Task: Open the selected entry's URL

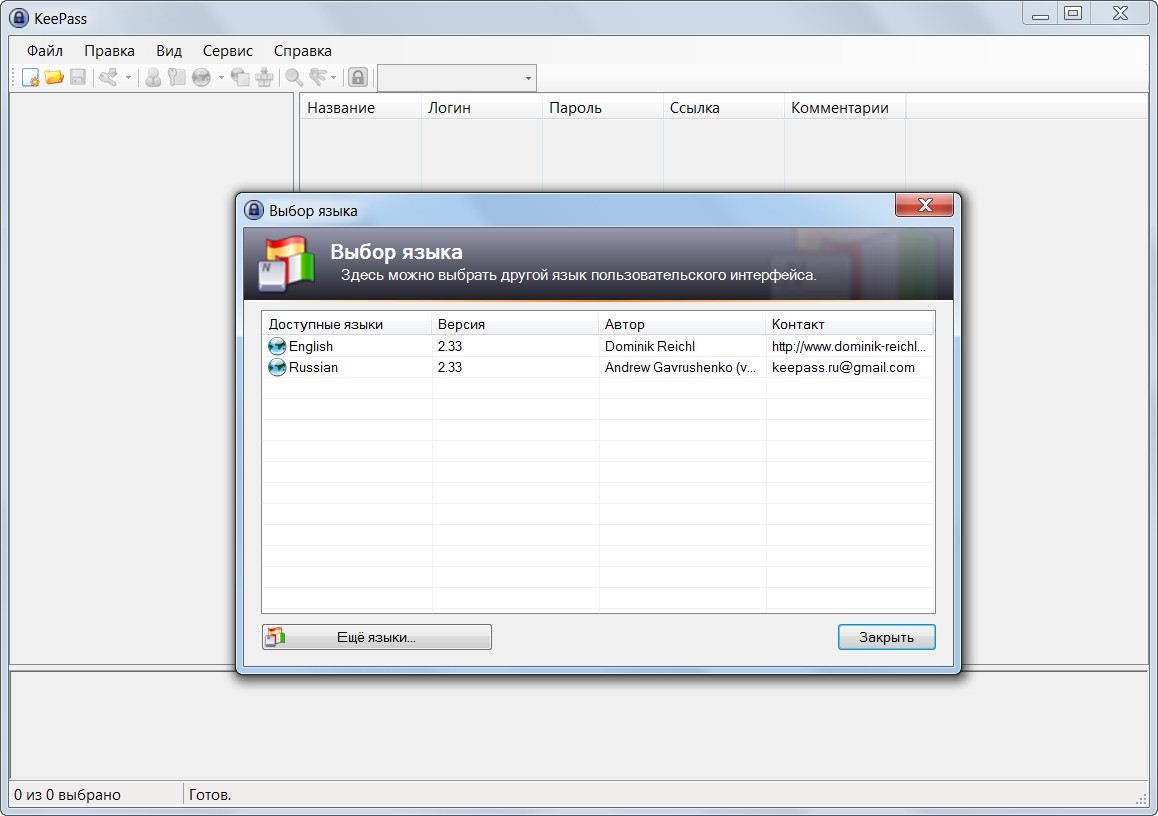Action: [203, 77]
